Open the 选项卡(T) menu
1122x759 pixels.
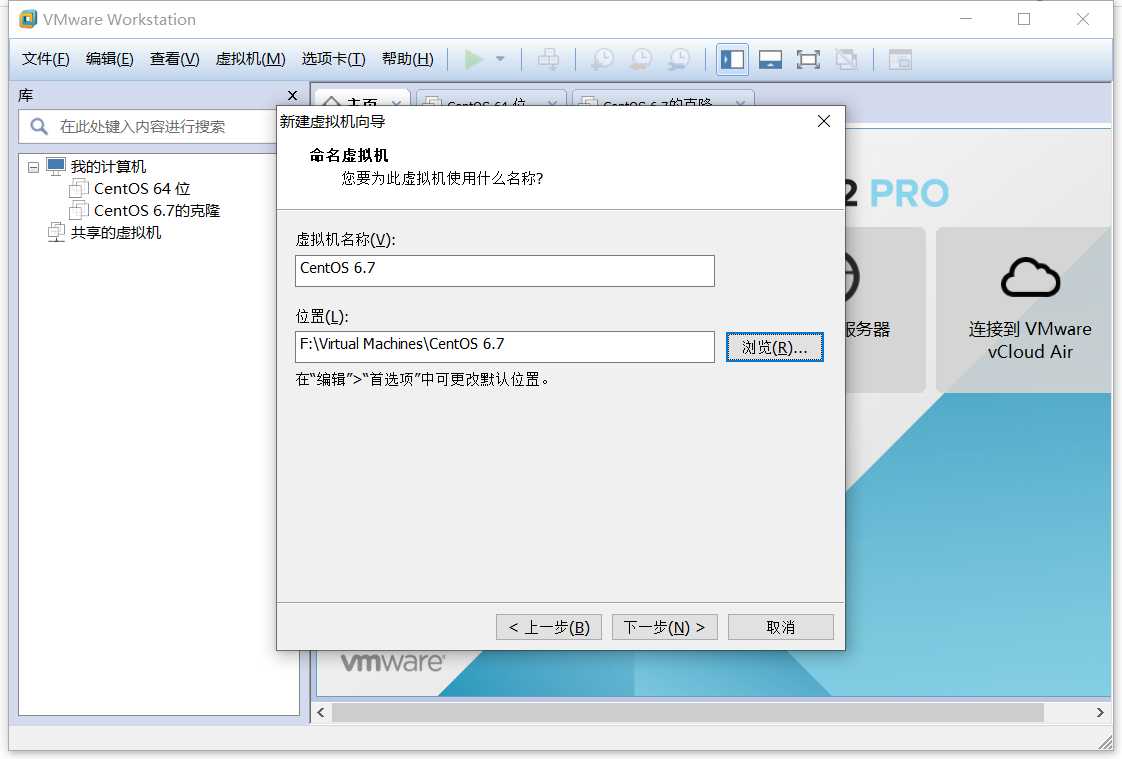coord(333,59)
